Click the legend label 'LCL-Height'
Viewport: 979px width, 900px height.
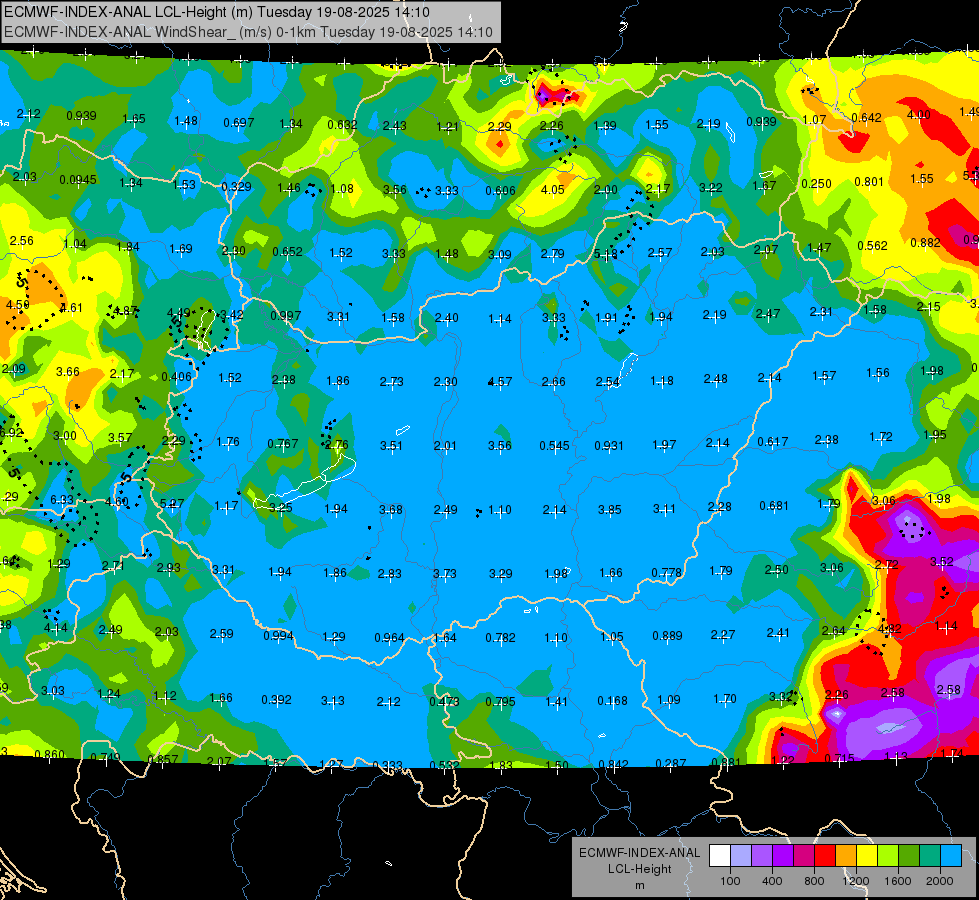(x=639, y=869)
